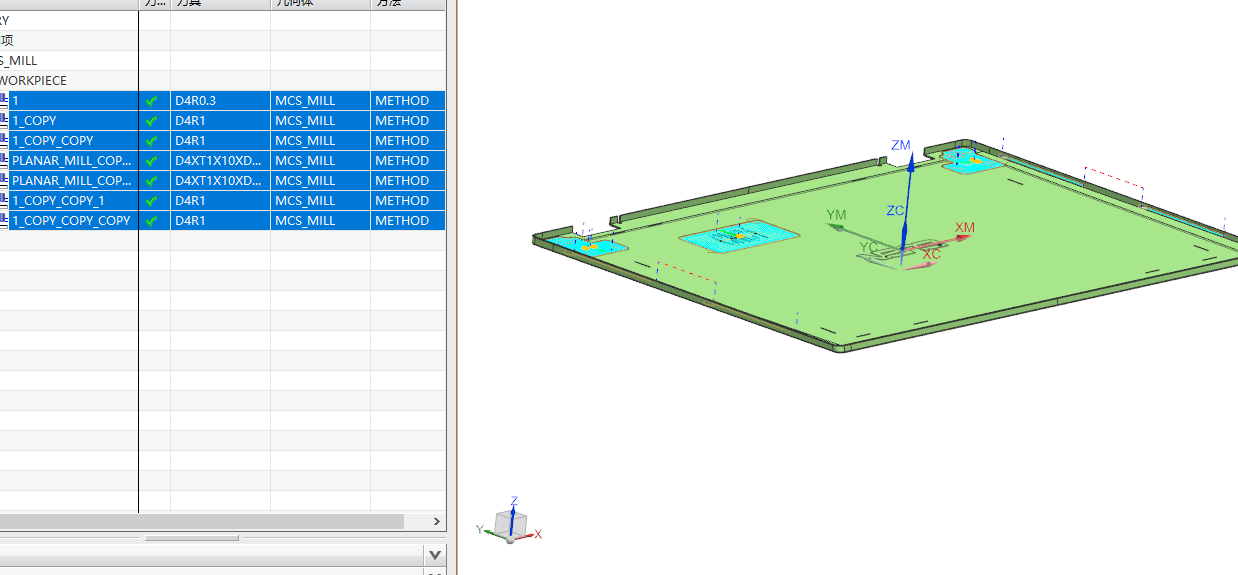Click green checkmark in the 1_COPY_COPY_COPY row
This screenshot has width=1238, height=575.
point(151,221)
